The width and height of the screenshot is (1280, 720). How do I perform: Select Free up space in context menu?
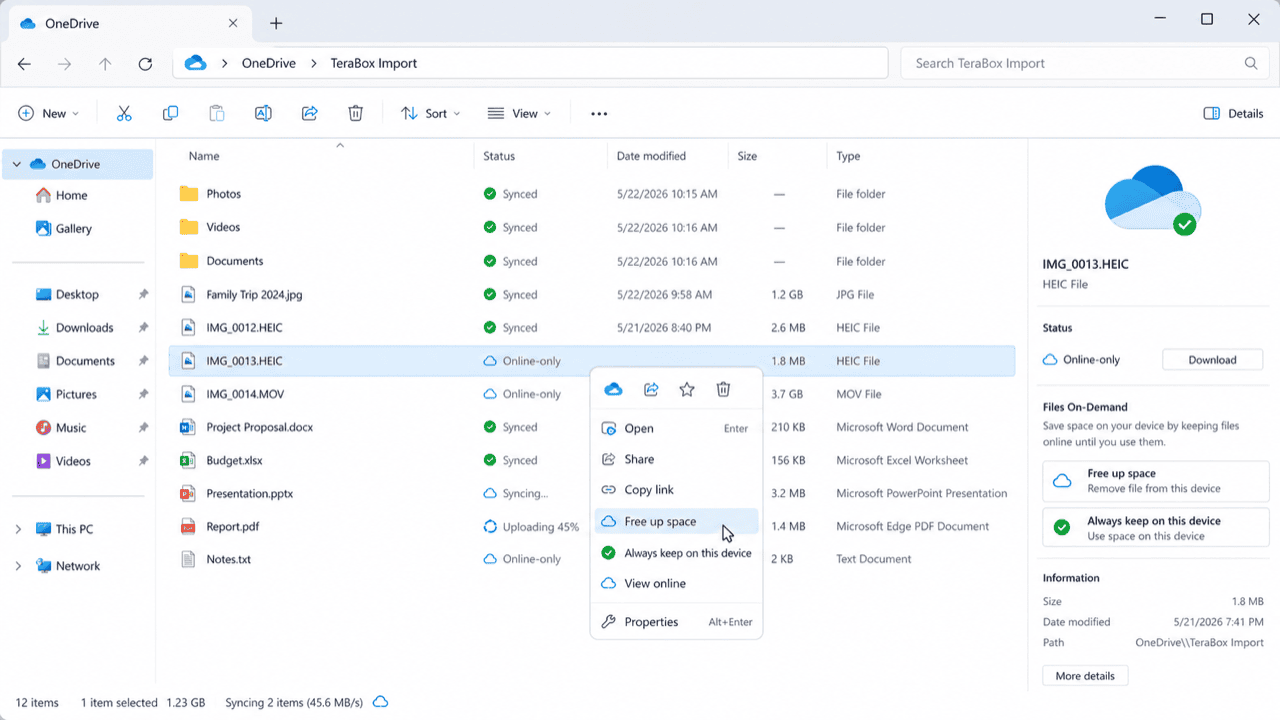click(x=676, y=521)
